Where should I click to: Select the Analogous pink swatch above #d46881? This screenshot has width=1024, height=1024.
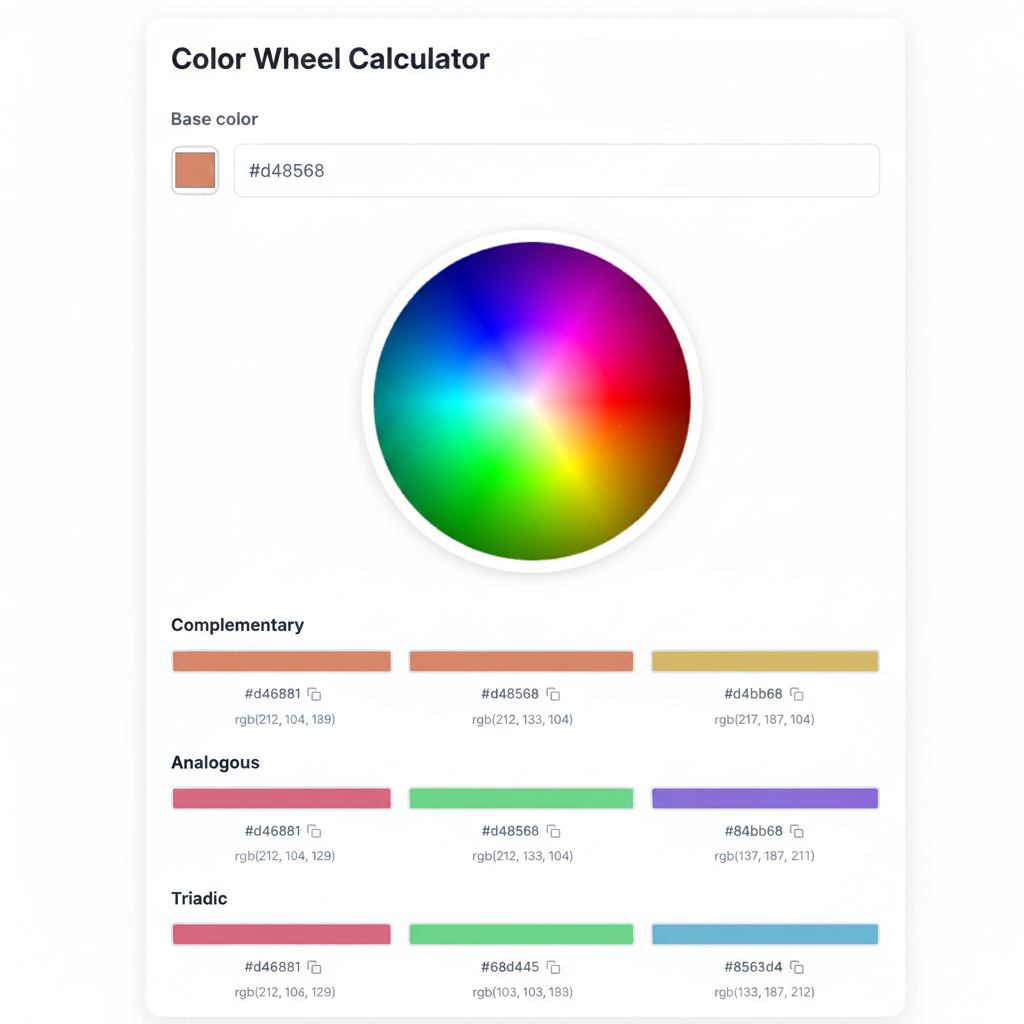click(x=281, y=798)
